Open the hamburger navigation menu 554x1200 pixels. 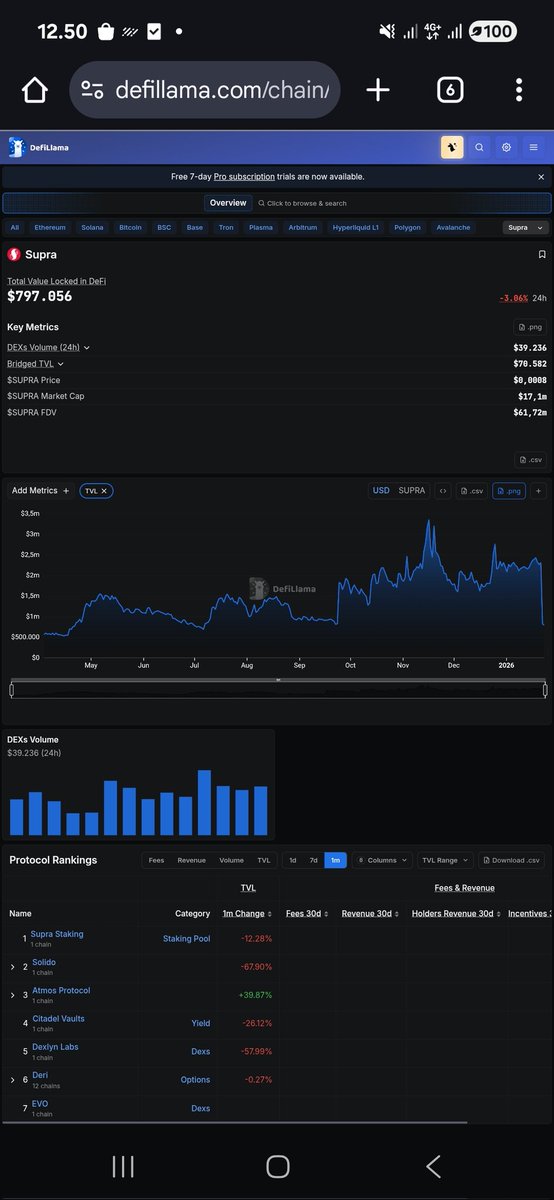(534, 147)
